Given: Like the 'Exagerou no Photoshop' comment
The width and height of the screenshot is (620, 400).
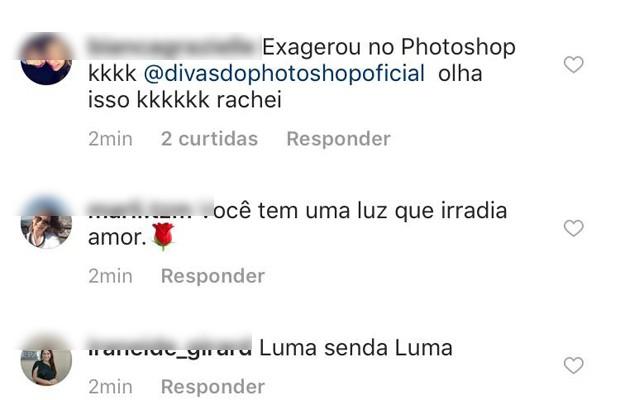Looking at the screenshot, I should (x=573, y=65).
